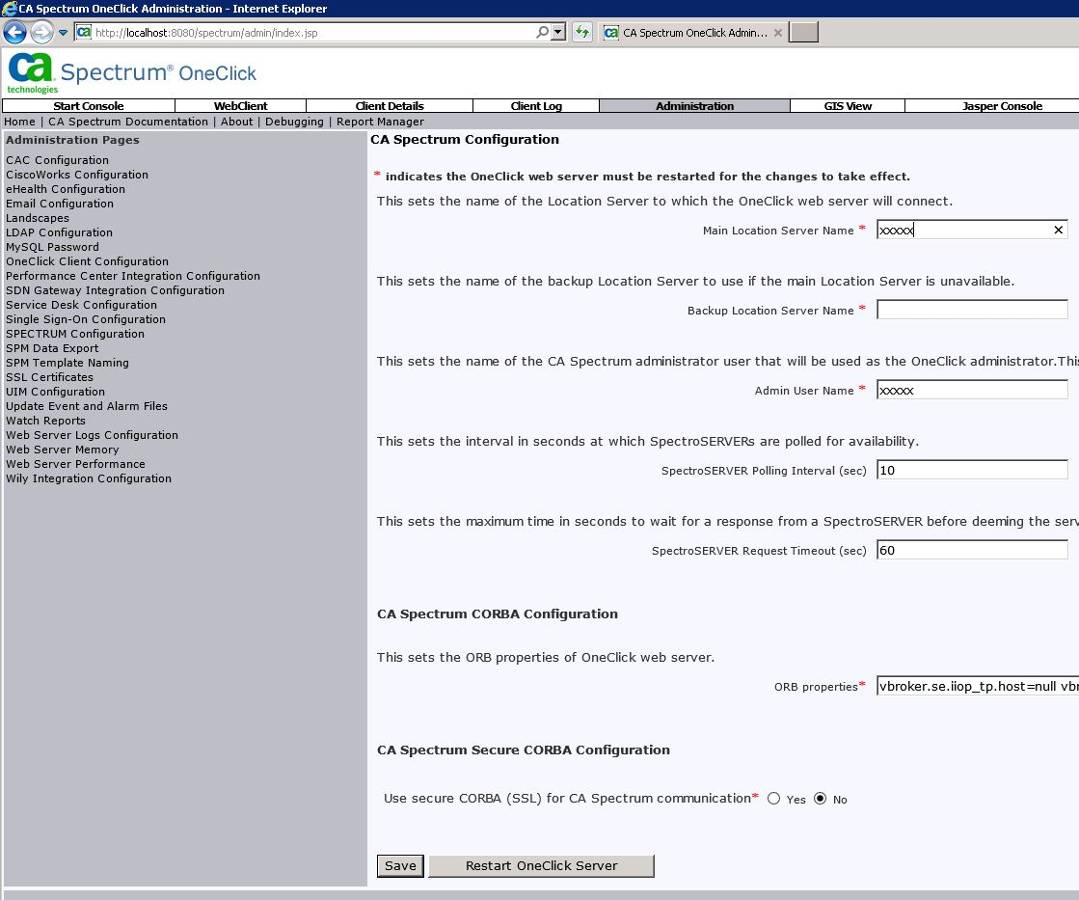Click Restart OneClick Server button
The height and width of the screenshot is (900, 1079).
pos(541,866)
